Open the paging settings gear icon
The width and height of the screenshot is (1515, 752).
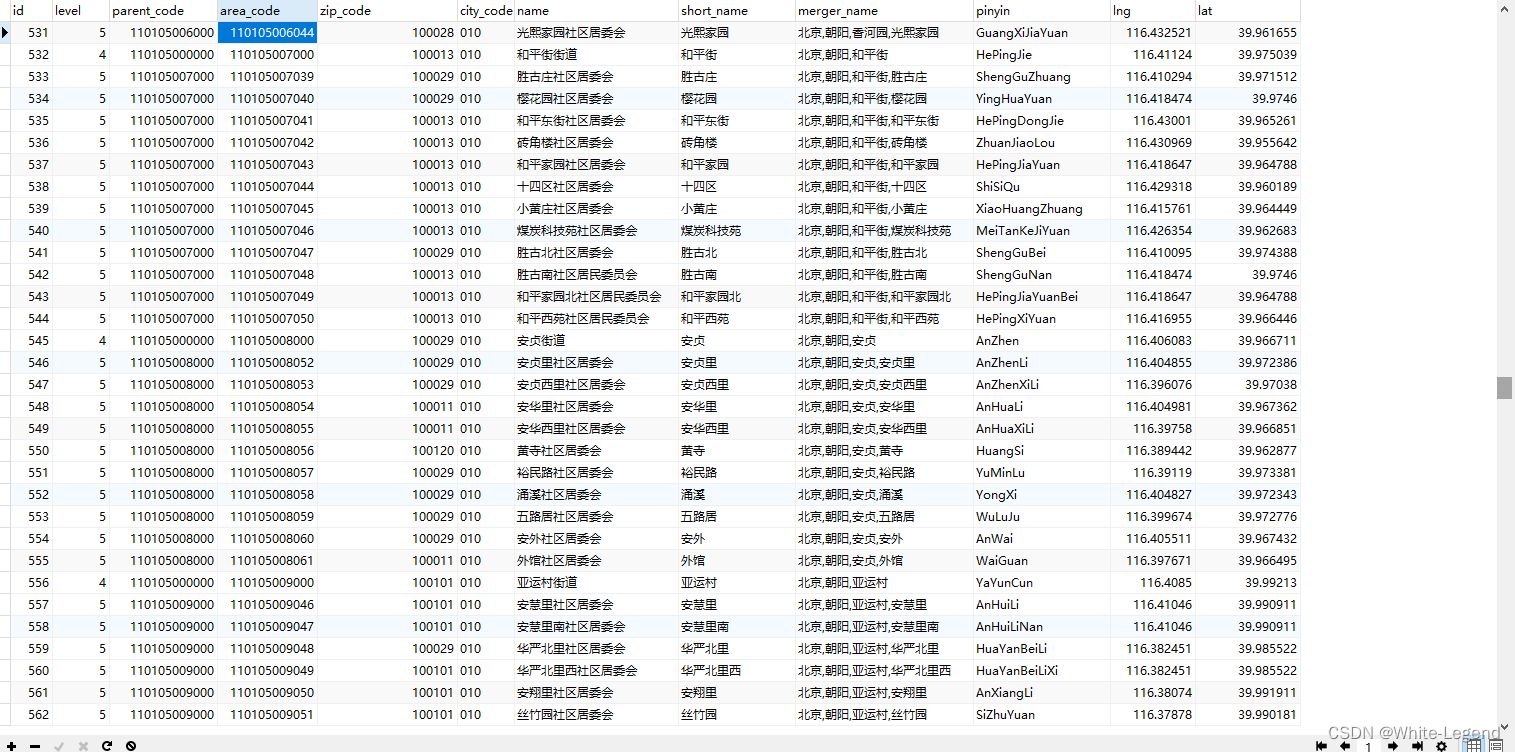coord(1441,745)
